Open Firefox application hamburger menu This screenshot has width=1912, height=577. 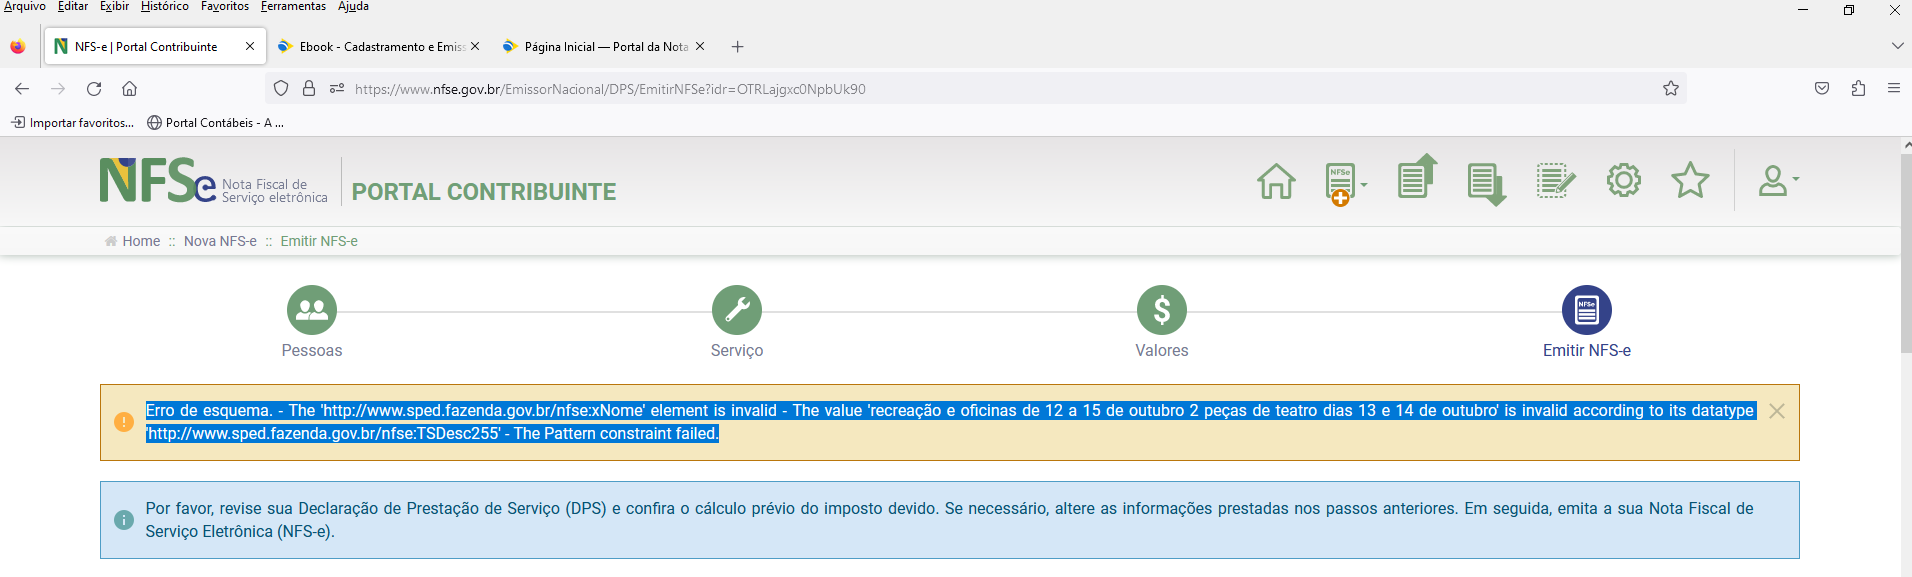pos(1894,89)
